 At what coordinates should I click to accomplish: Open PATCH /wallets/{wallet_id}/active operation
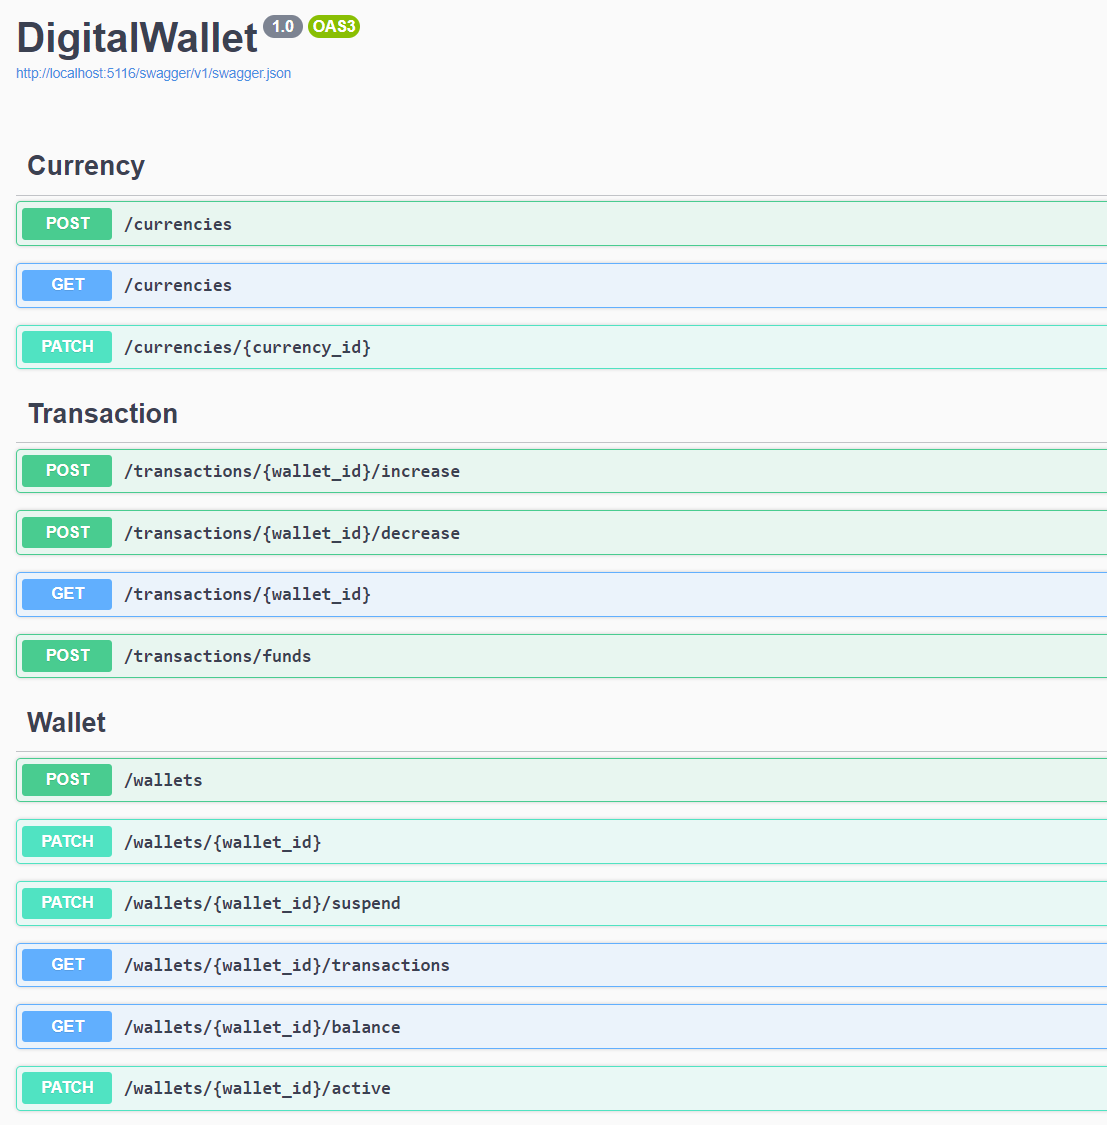pos(561,1088)
